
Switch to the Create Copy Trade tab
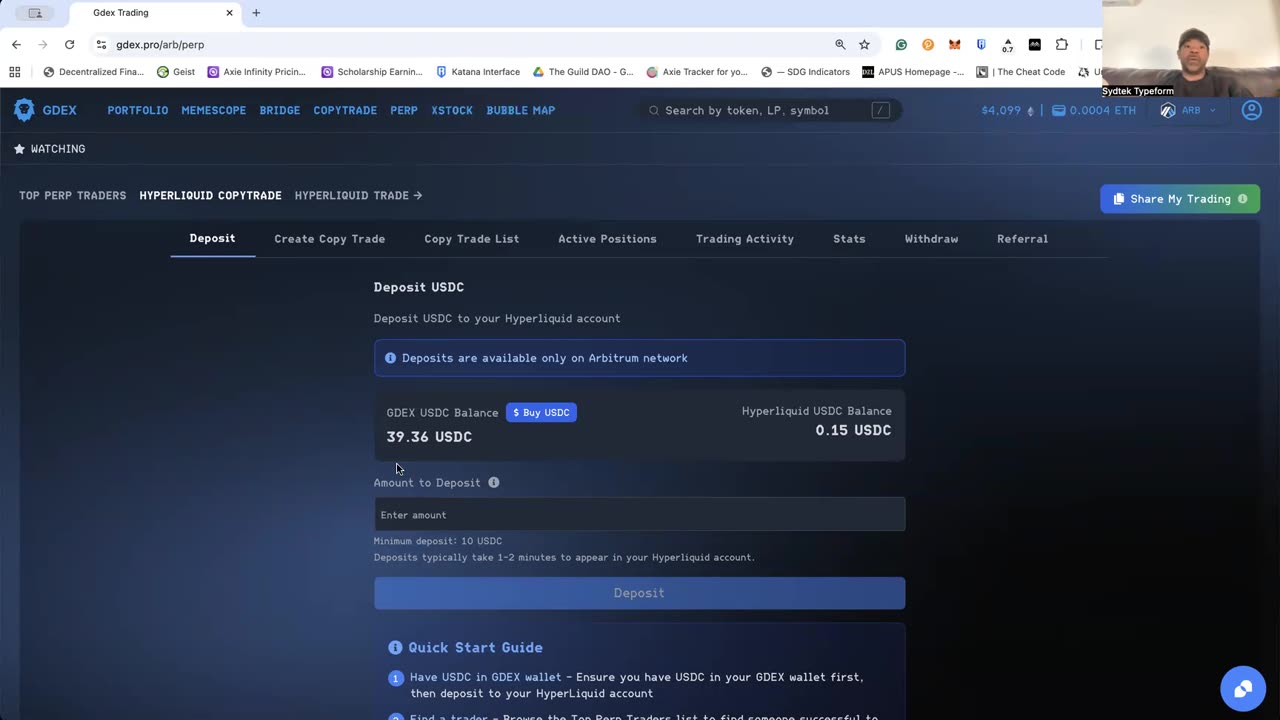tap(330, 239)
